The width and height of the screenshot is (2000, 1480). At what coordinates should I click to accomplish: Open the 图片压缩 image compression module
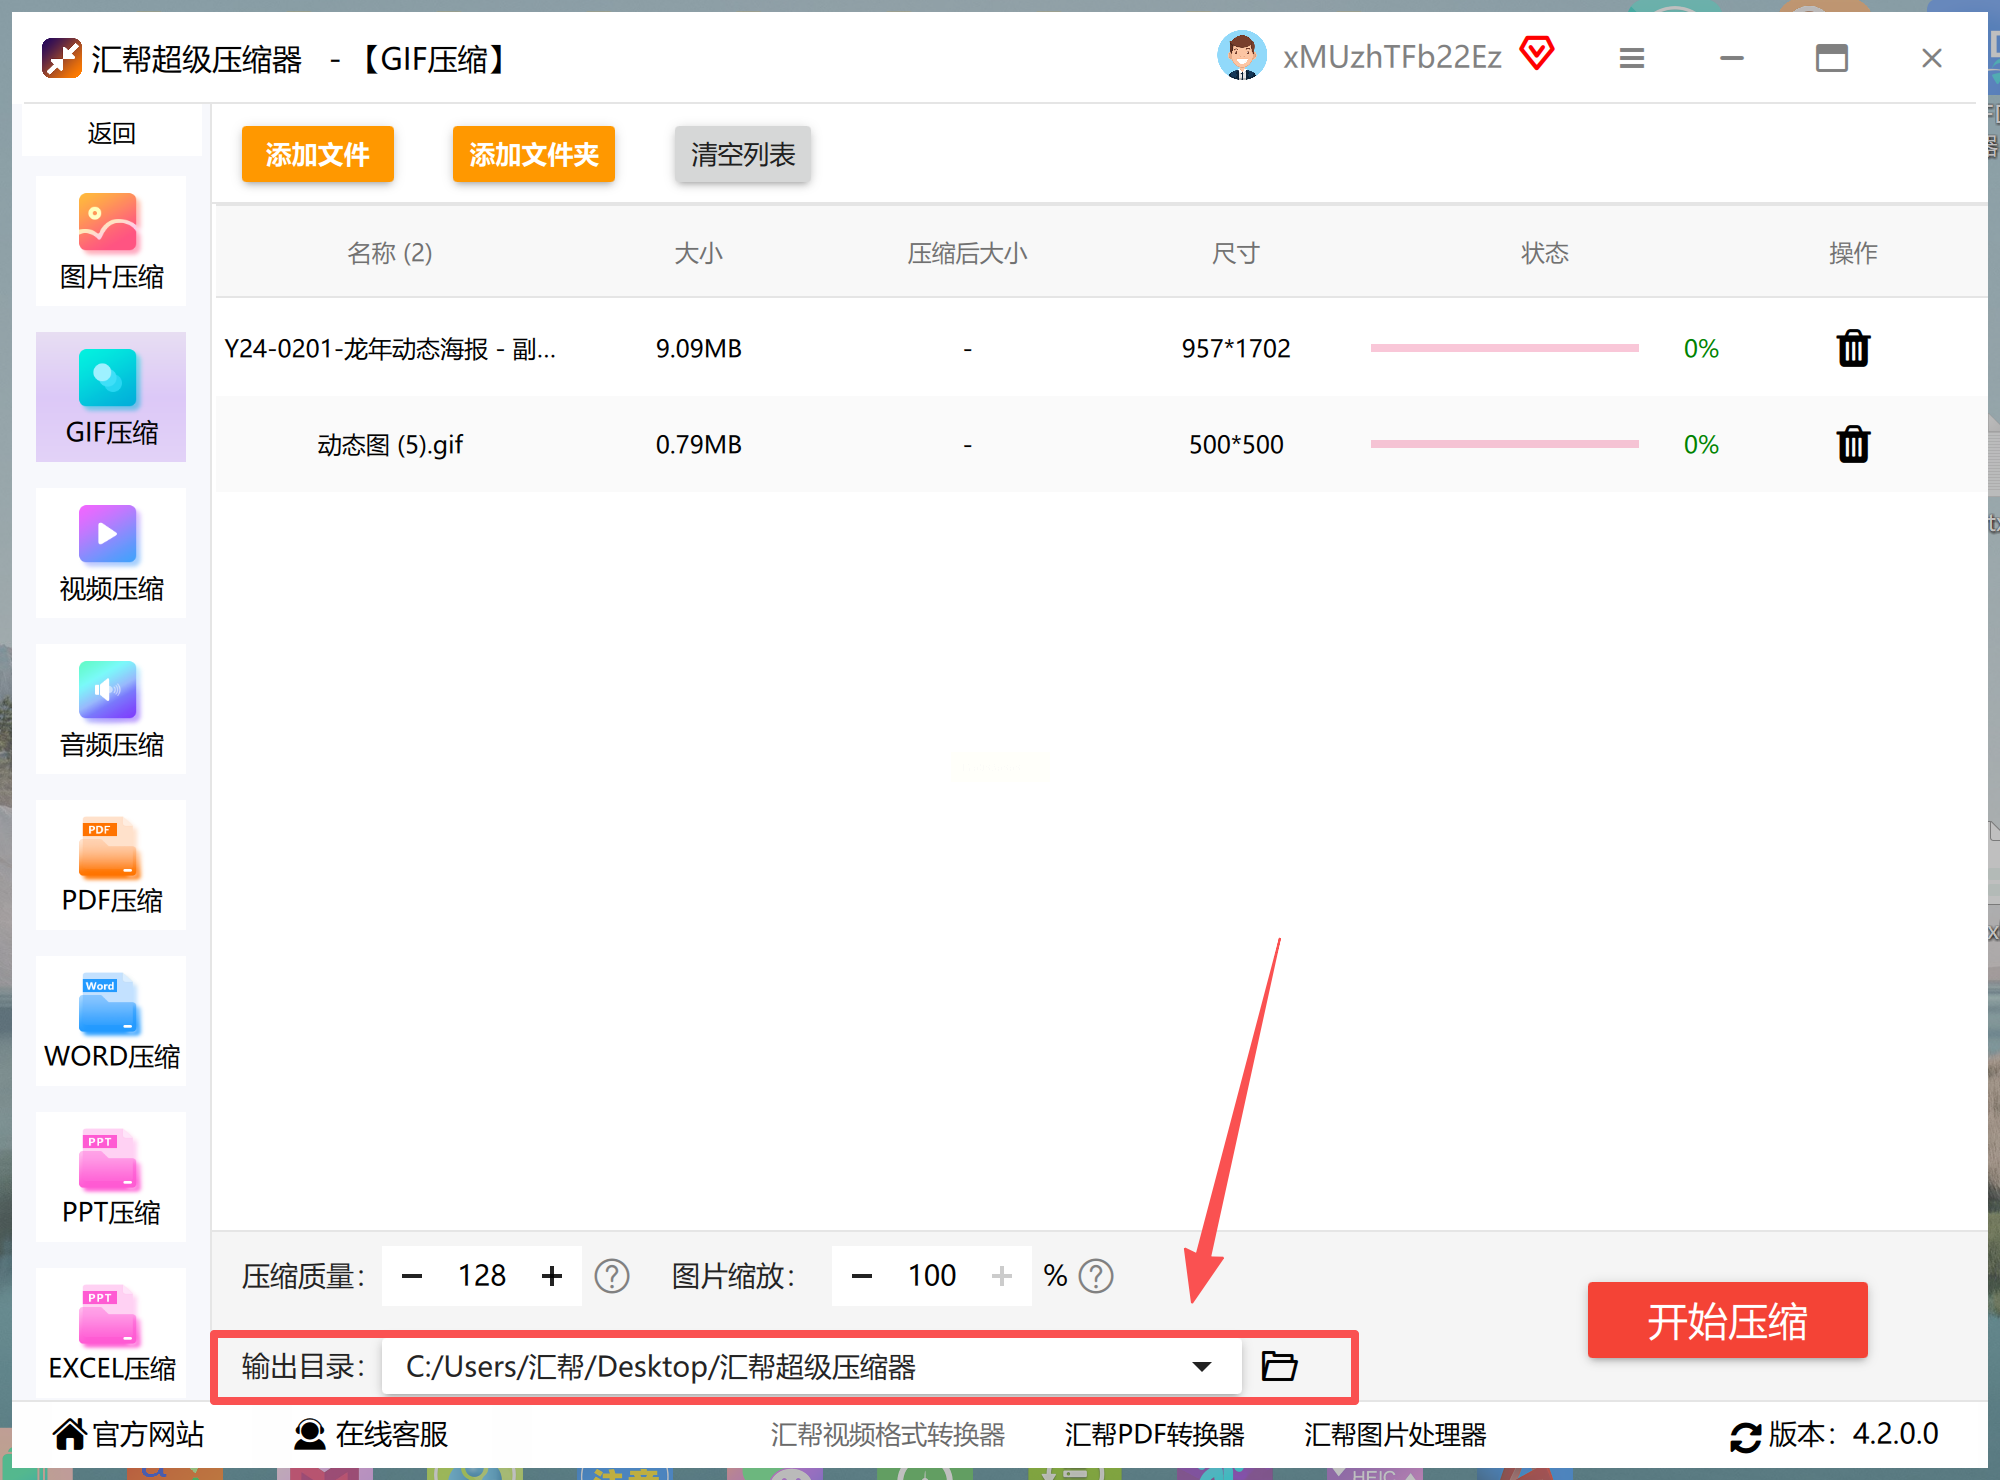point(110,241)
